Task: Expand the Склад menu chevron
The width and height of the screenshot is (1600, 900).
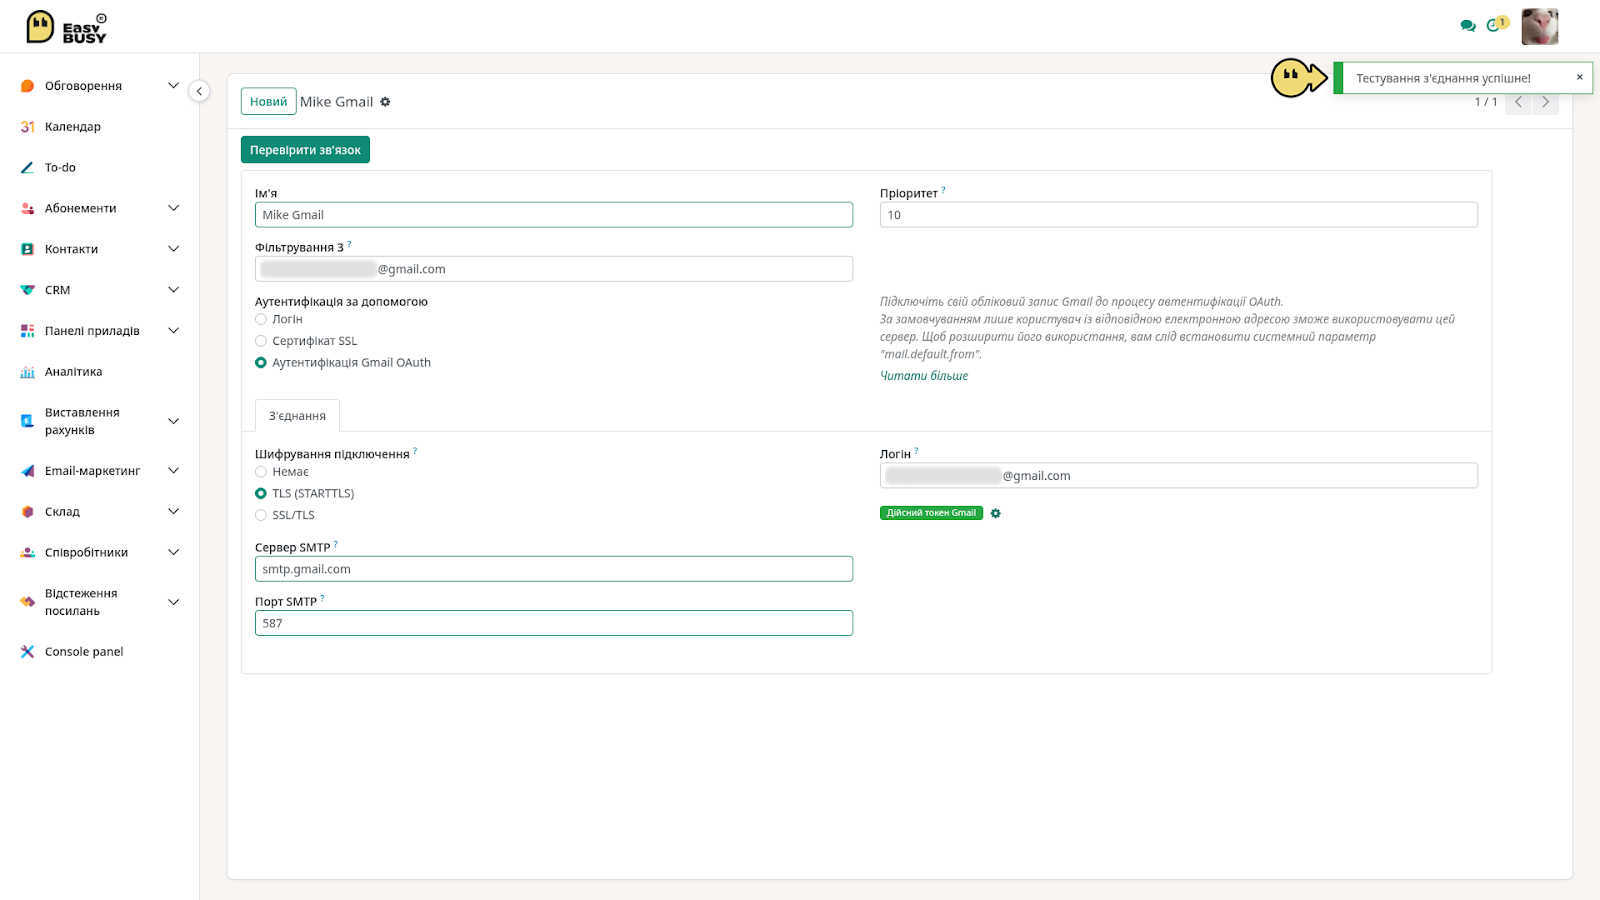Action: (x=173, y=512)
